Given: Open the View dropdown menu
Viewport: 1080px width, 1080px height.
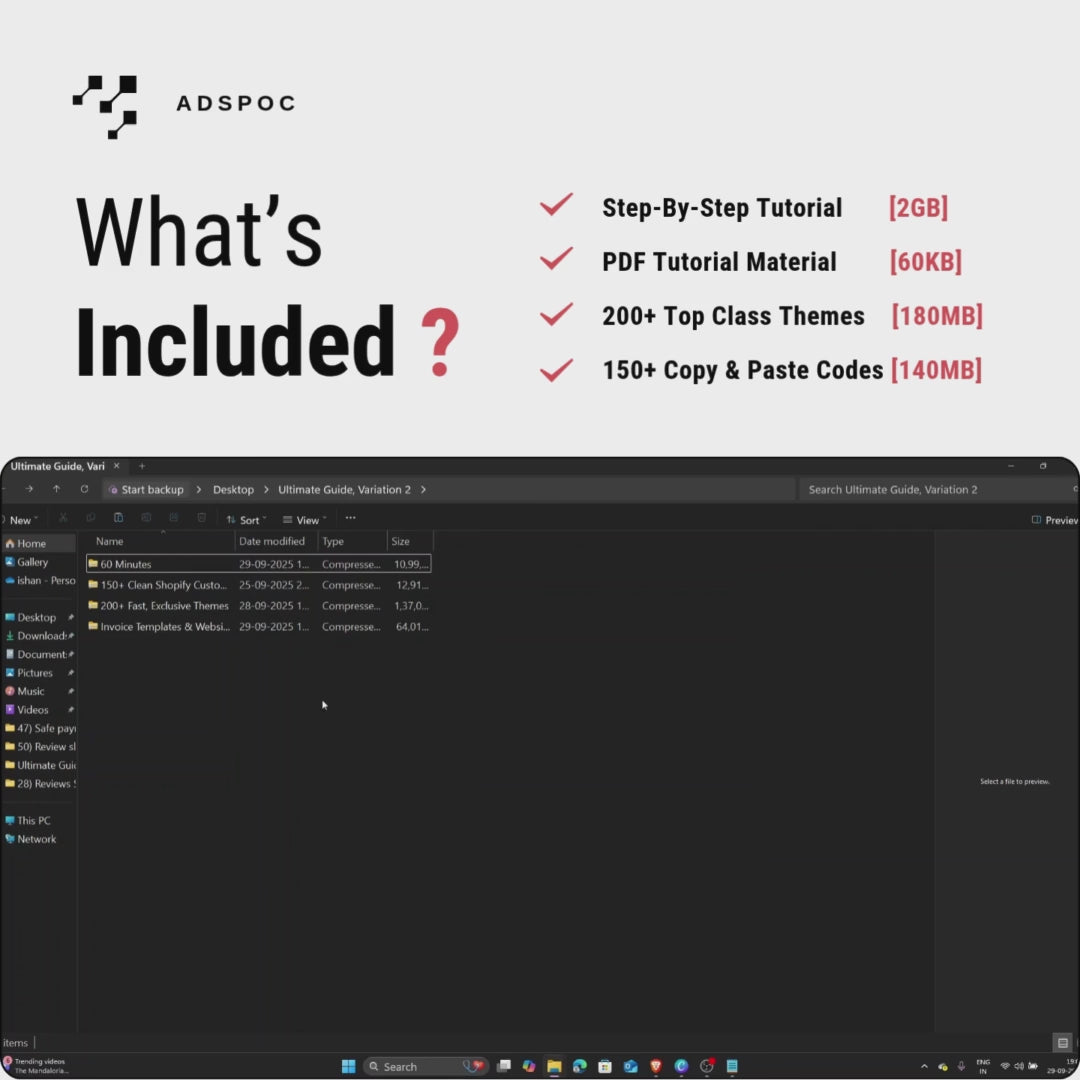Looking at the screenshot, I should pos(304,520).
